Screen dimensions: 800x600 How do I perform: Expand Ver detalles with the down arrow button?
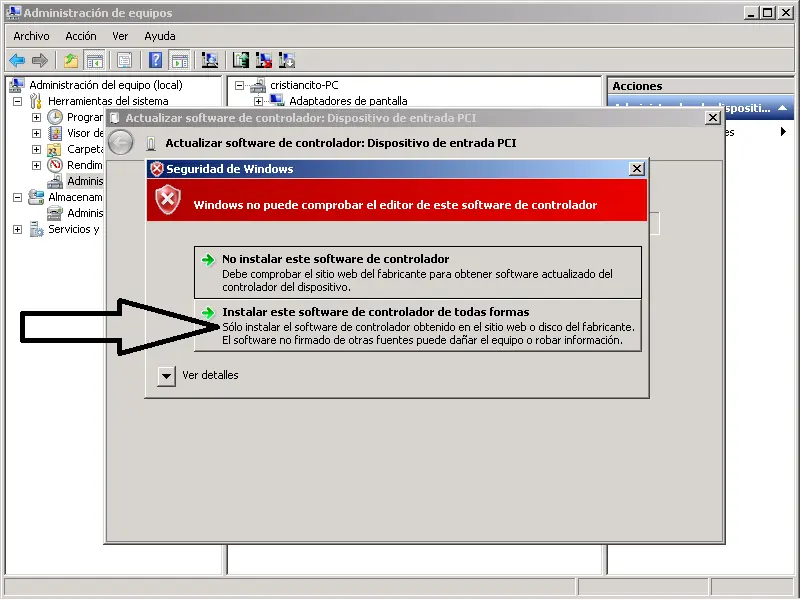coord(166,377)
